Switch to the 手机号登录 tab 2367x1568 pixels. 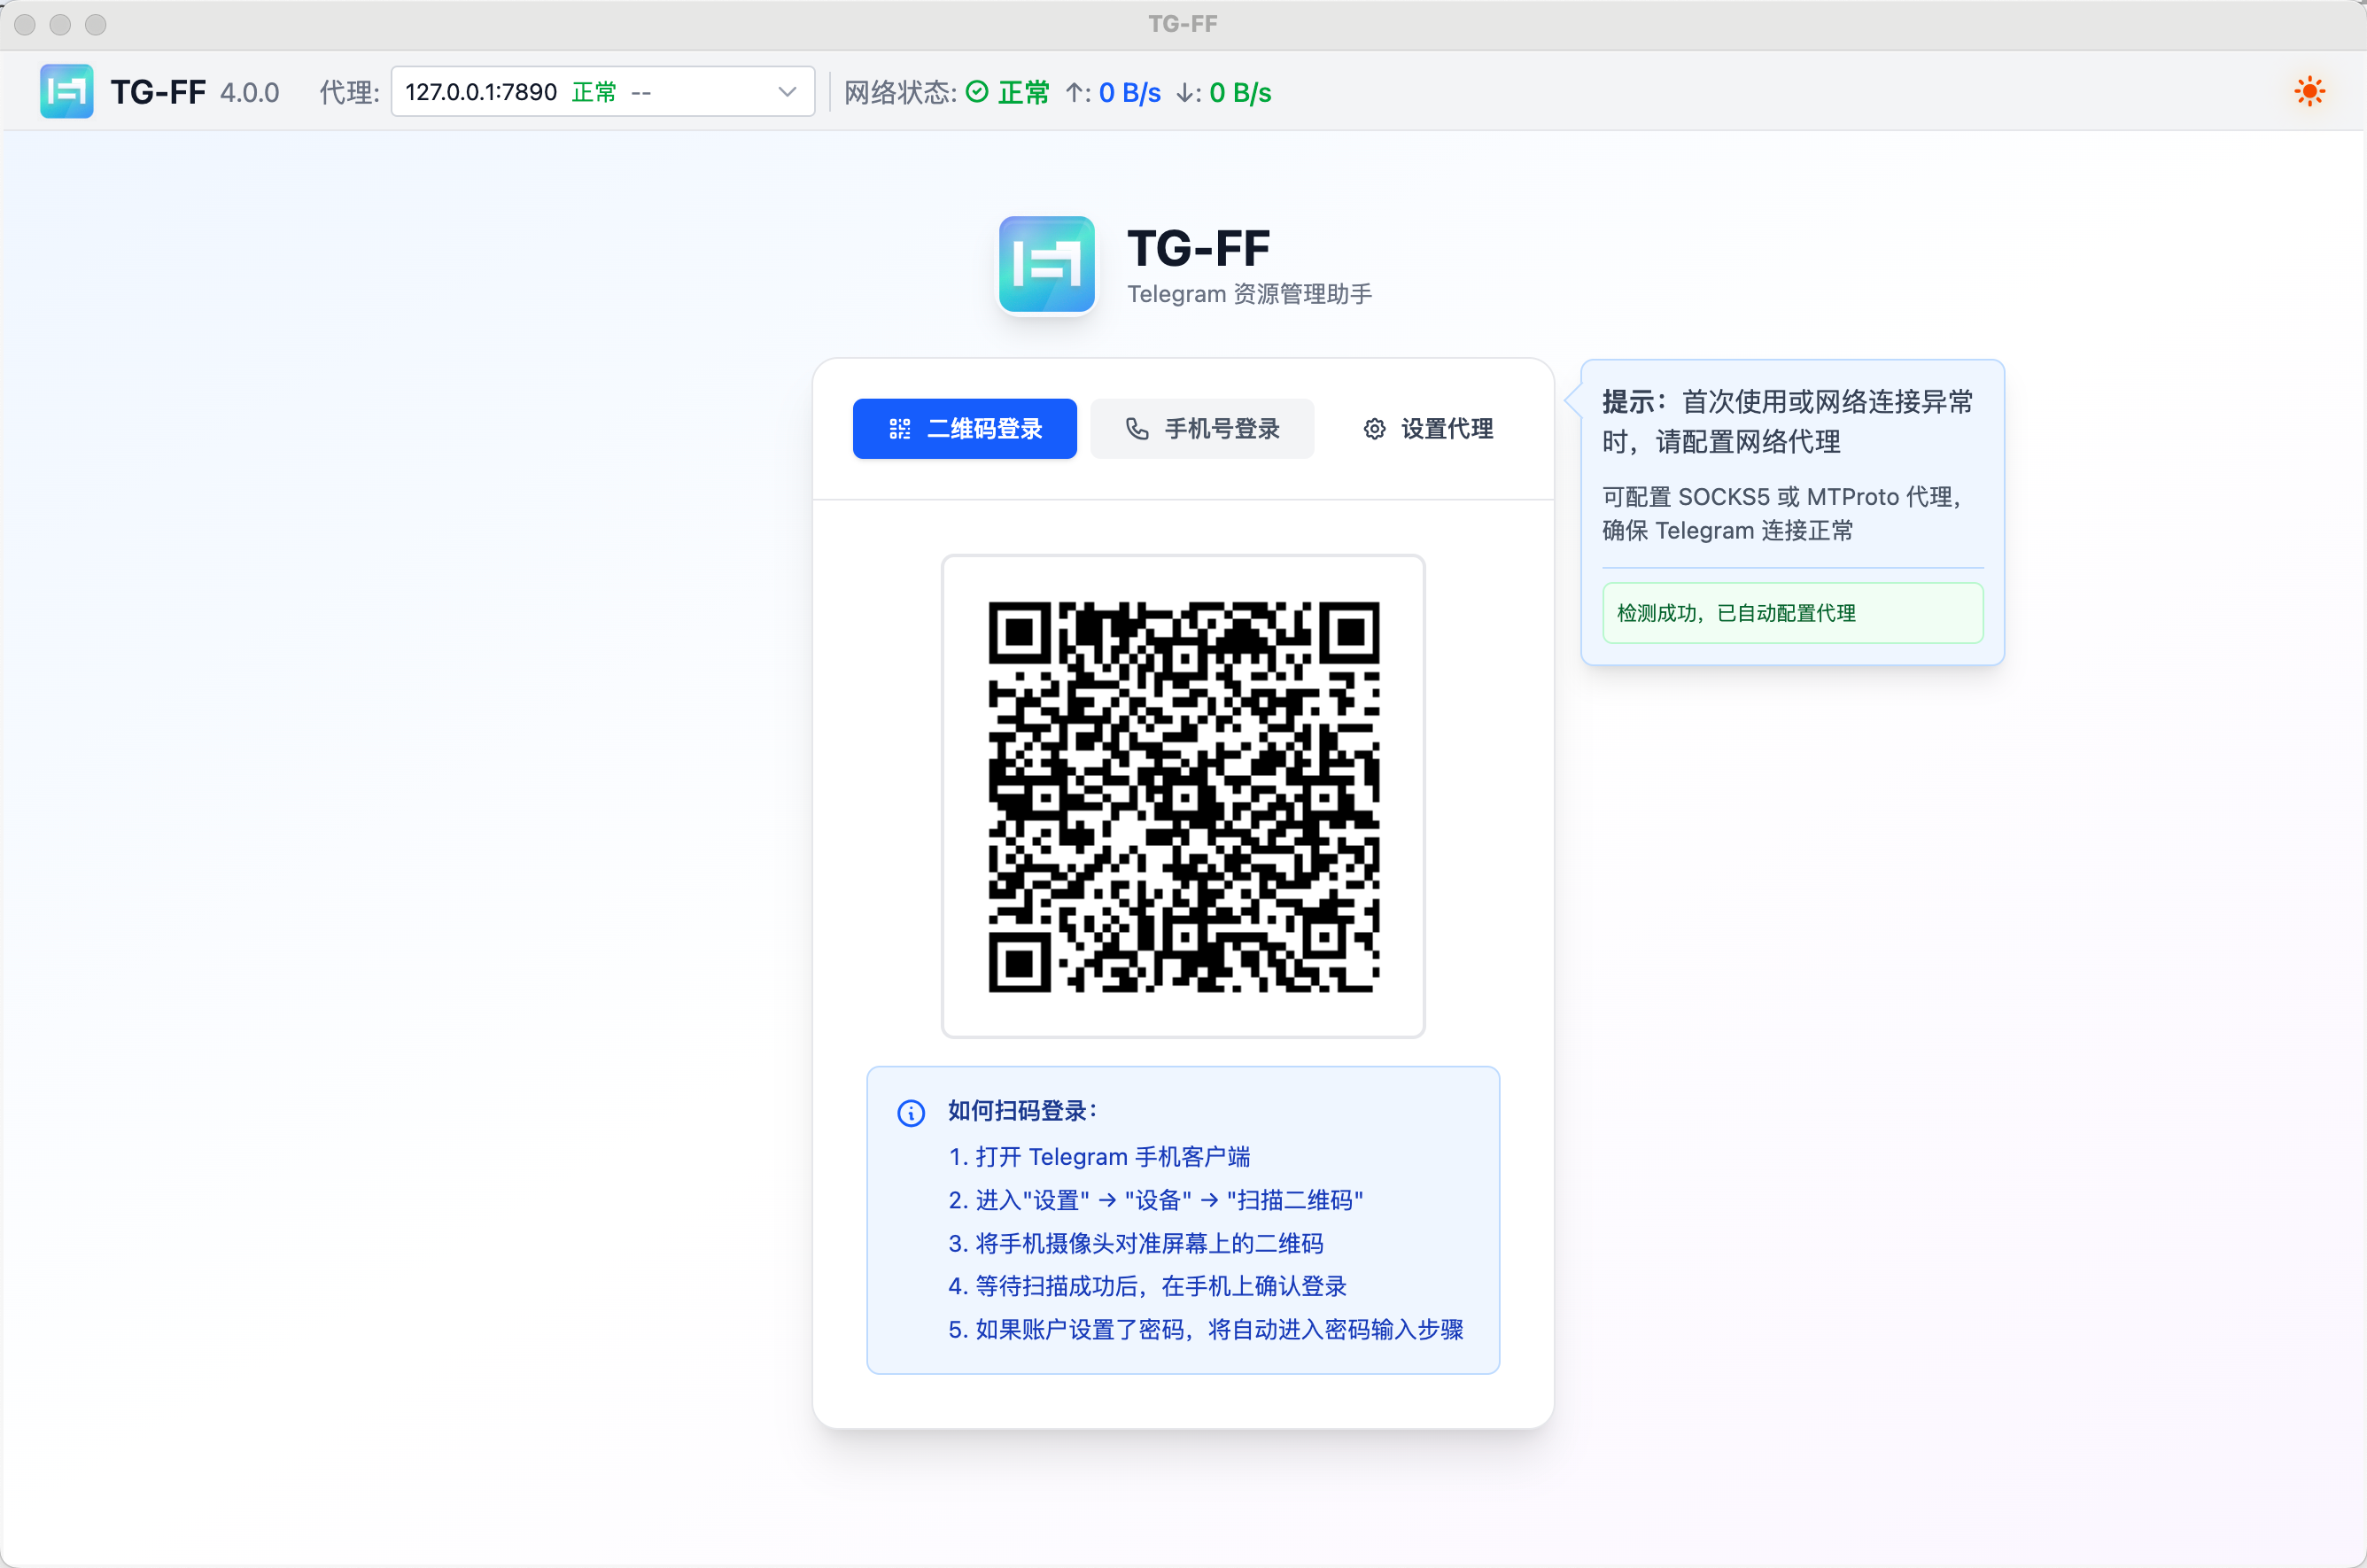[1202, 428]
